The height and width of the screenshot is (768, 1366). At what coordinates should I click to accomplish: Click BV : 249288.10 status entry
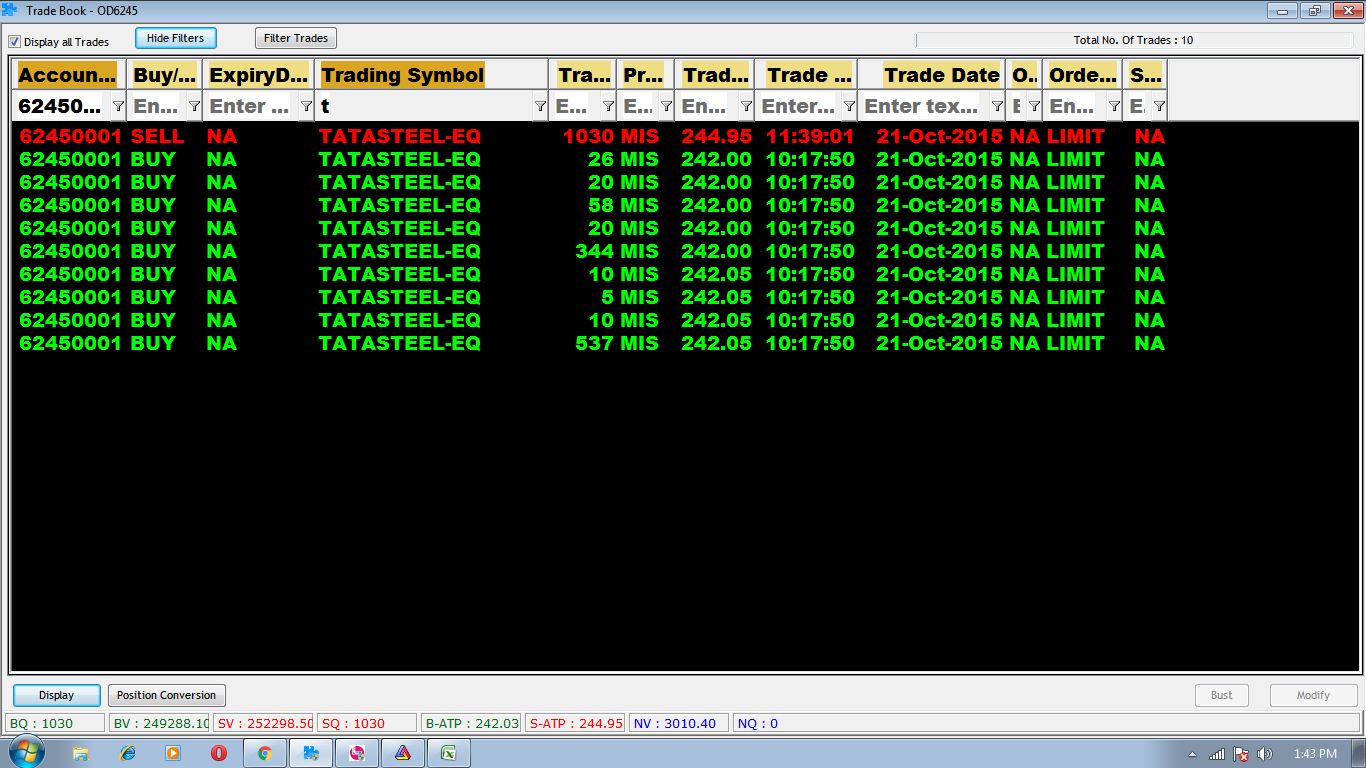click(160, 723)
